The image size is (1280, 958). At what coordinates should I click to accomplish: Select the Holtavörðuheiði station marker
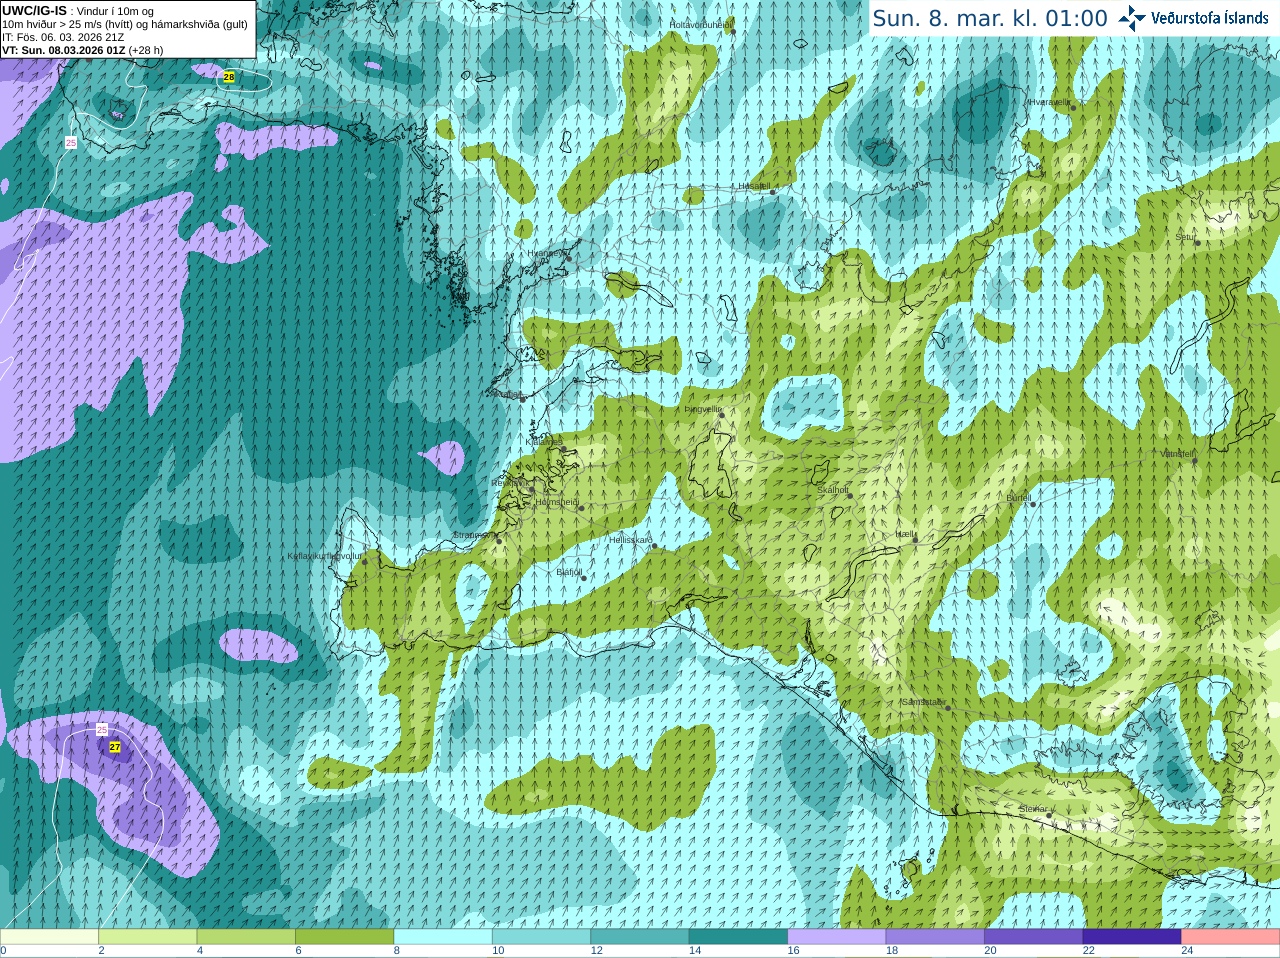733,31
